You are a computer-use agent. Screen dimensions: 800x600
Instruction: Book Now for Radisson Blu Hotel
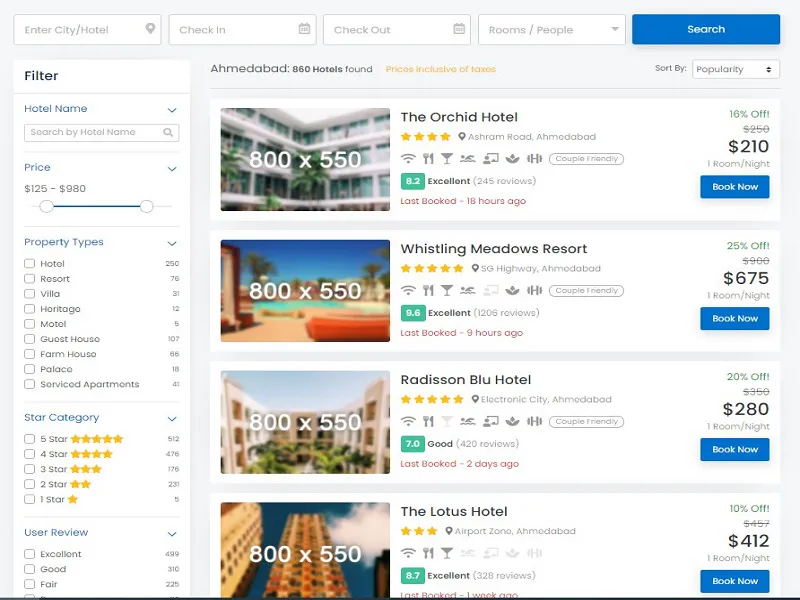pos(735,449)
